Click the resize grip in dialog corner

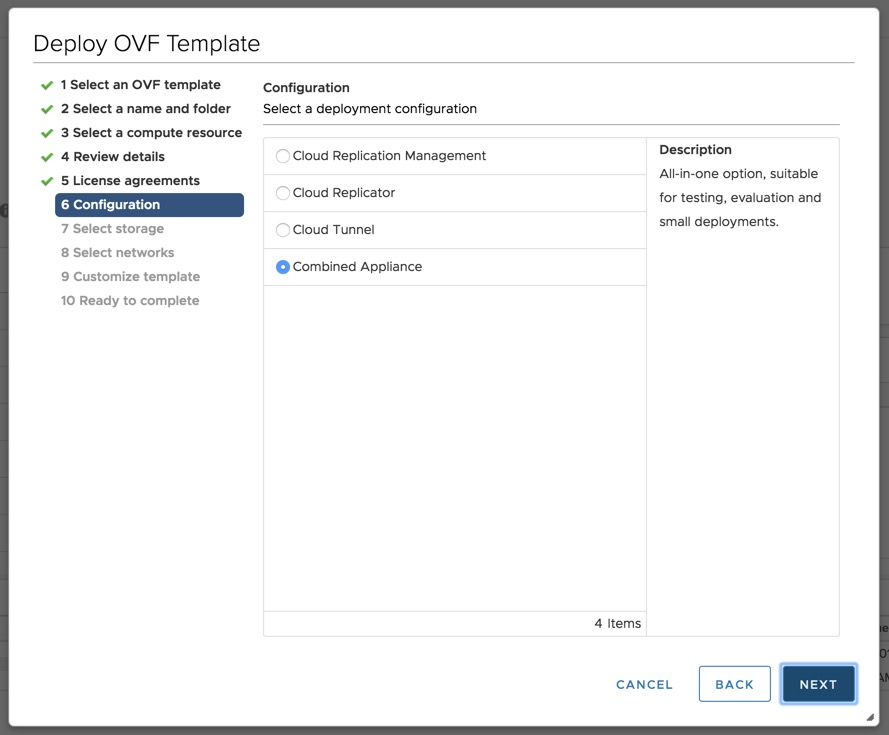point(869,718)
